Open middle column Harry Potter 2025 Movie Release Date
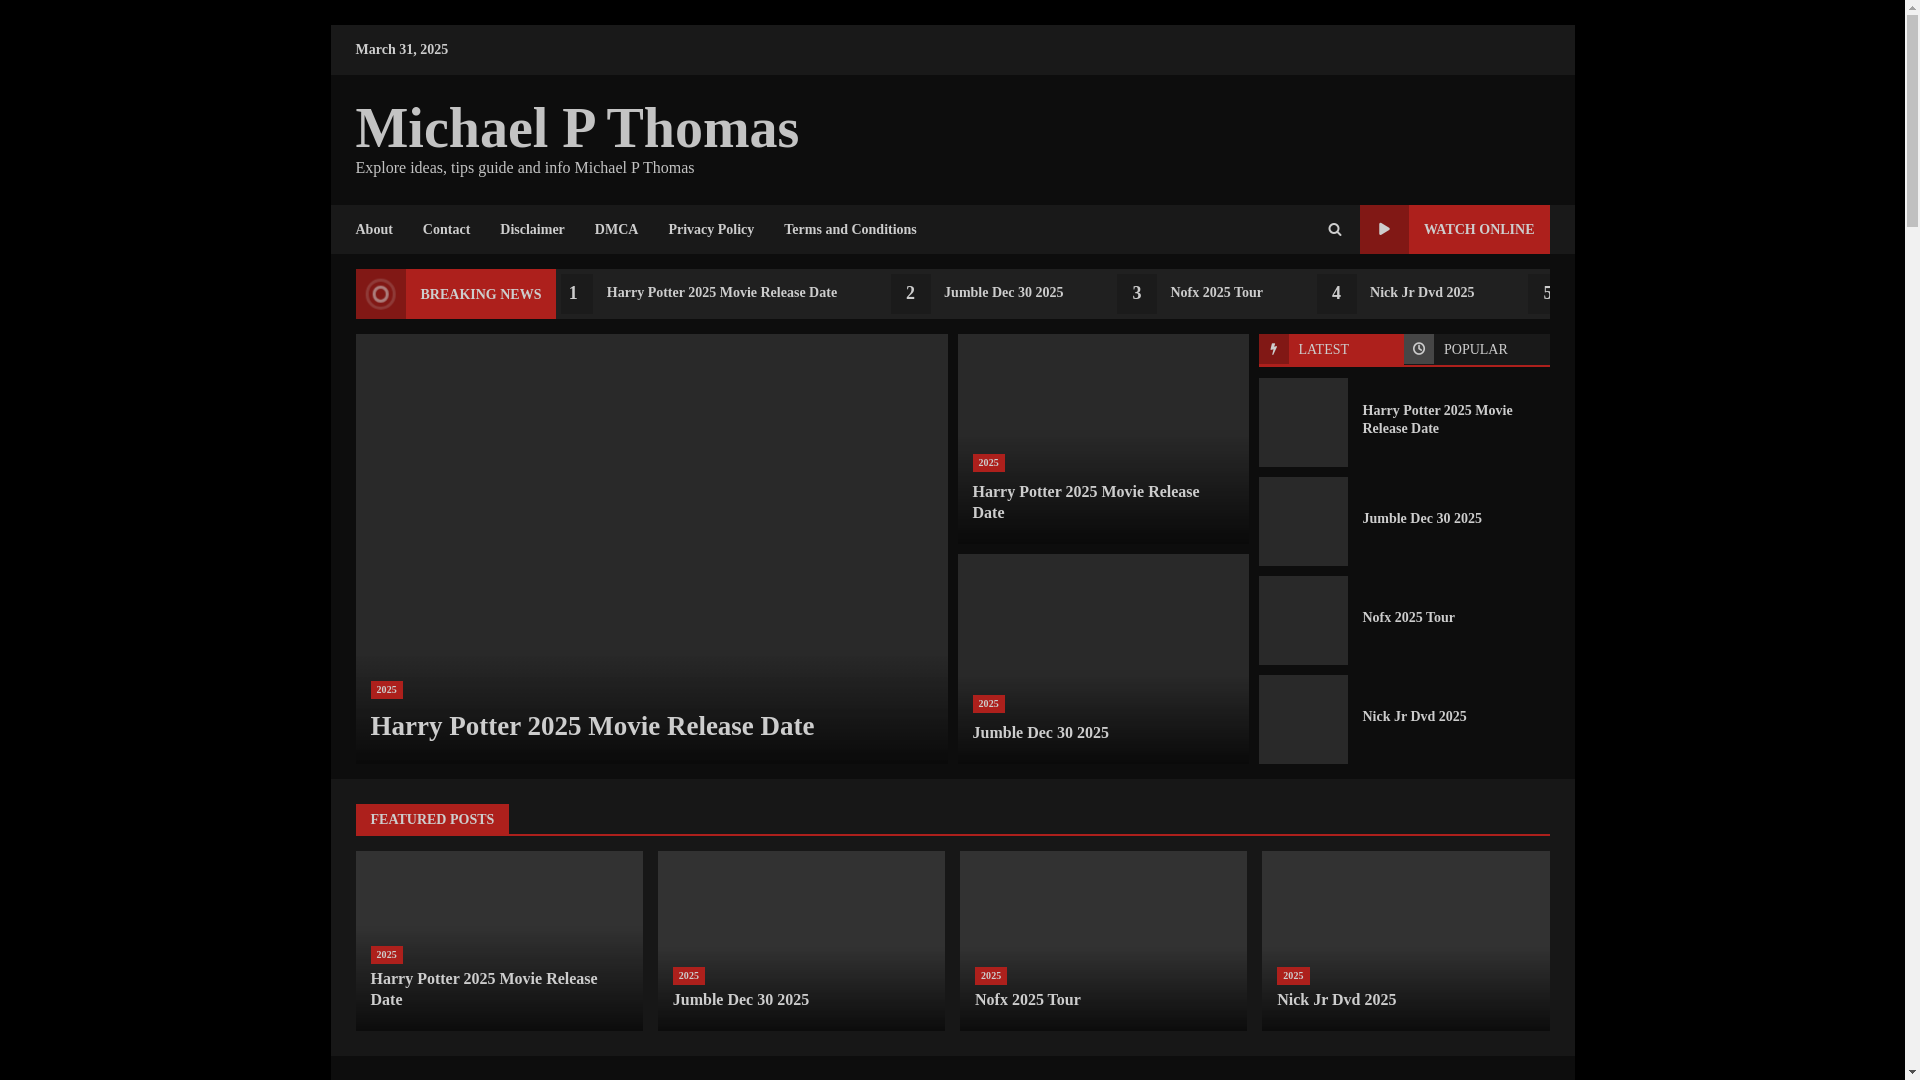 point(1085,502)
